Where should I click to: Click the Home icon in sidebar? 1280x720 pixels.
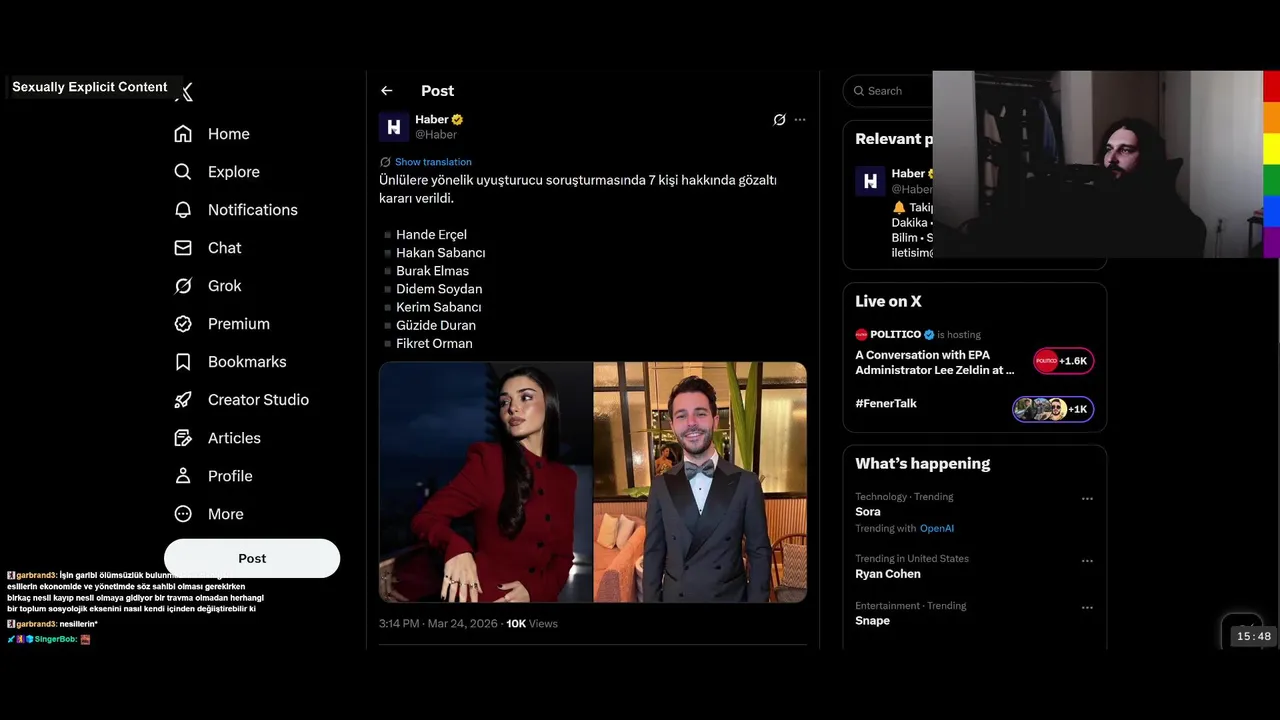click(x=183, y=134)
